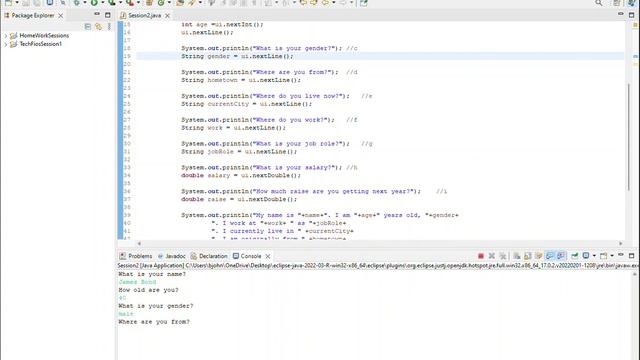This screenshot has height=360, width=640.
Task: Open the Coverage dropdown arrow
Action: click(x=120, y=3)
